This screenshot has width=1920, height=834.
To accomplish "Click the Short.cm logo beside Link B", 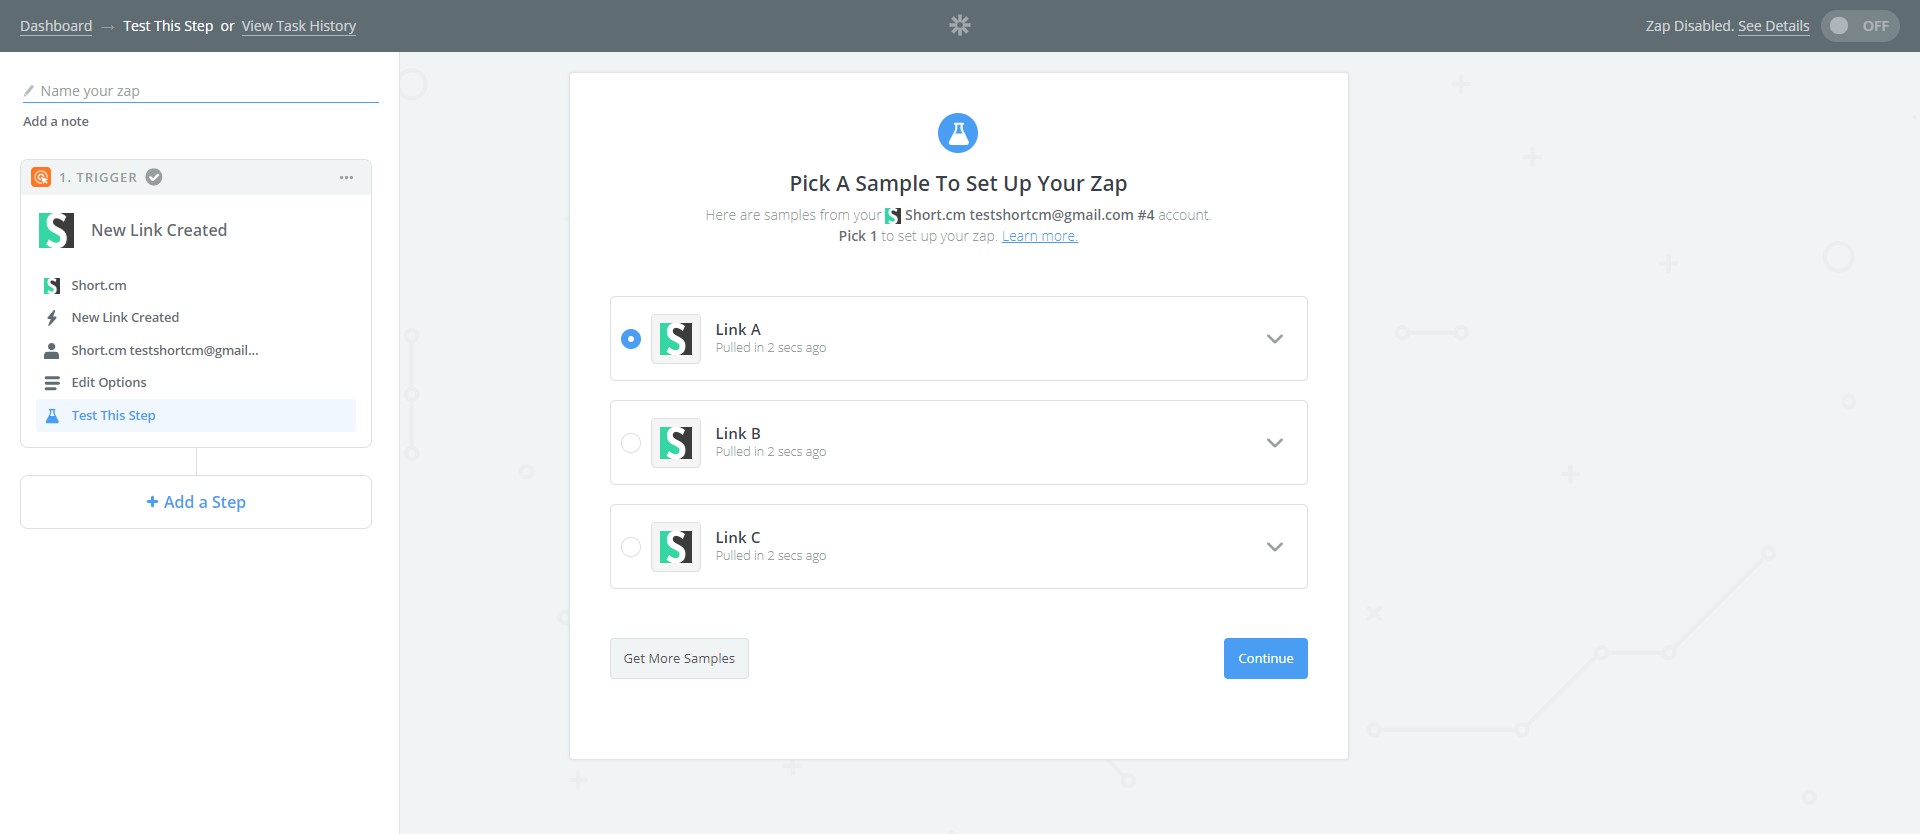I will coord(676,443).
